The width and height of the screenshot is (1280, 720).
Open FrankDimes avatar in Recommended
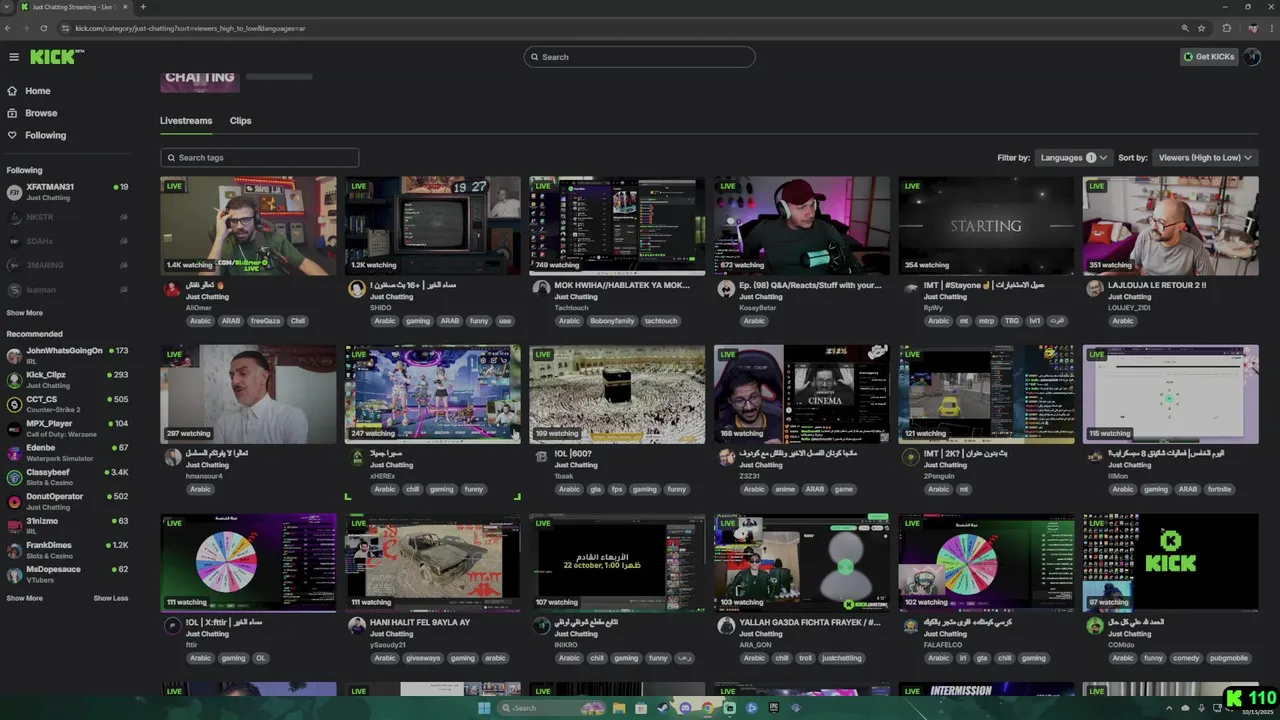[x=14, y=550]
